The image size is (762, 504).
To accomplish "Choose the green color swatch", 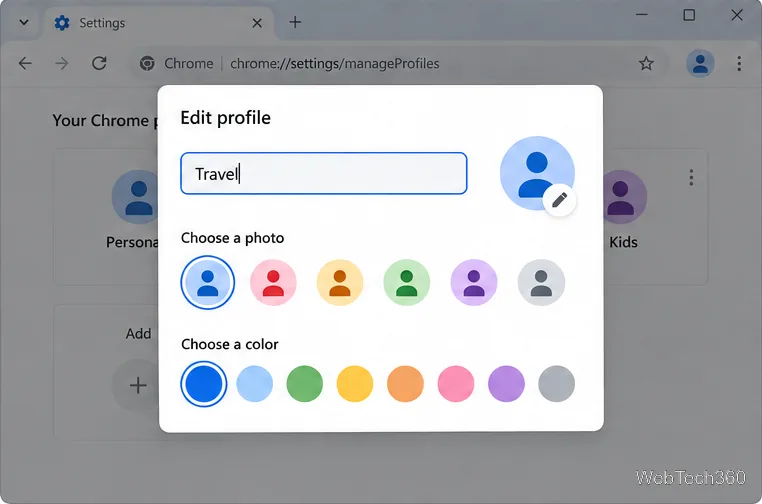I will 305,384.
